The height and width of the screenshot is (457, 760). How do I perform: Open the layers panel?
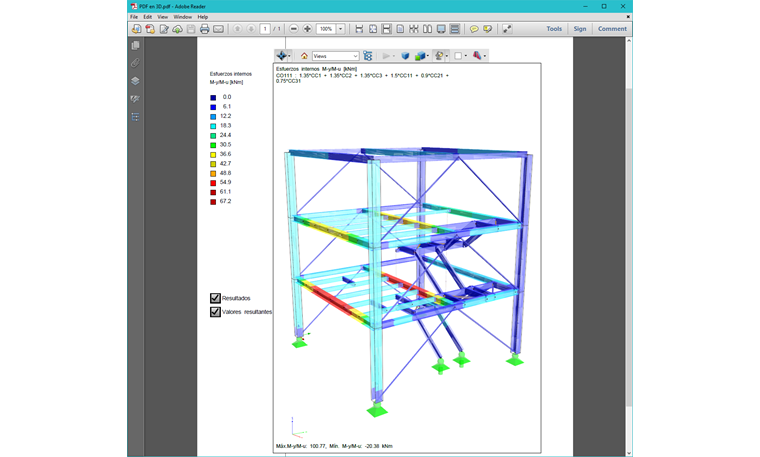(135, 81)
